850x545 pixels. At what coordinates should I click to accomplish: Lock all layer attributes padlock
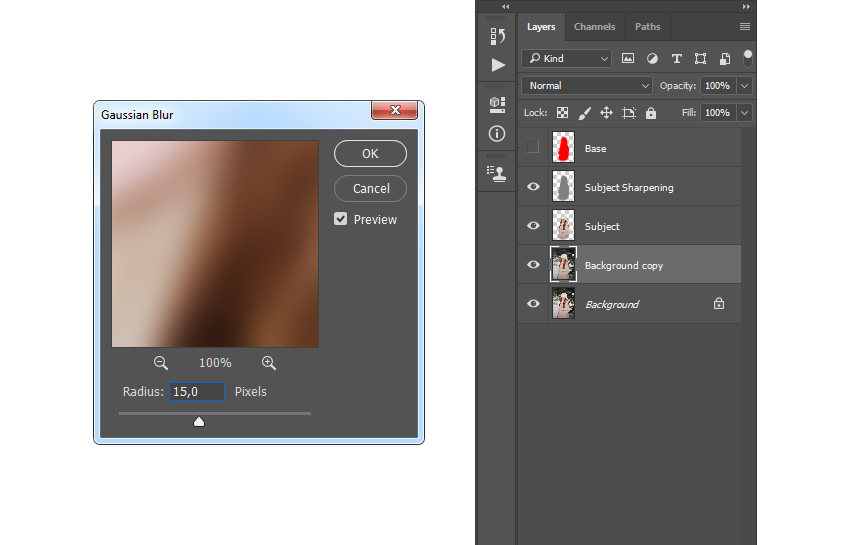[x=651, y=113]
